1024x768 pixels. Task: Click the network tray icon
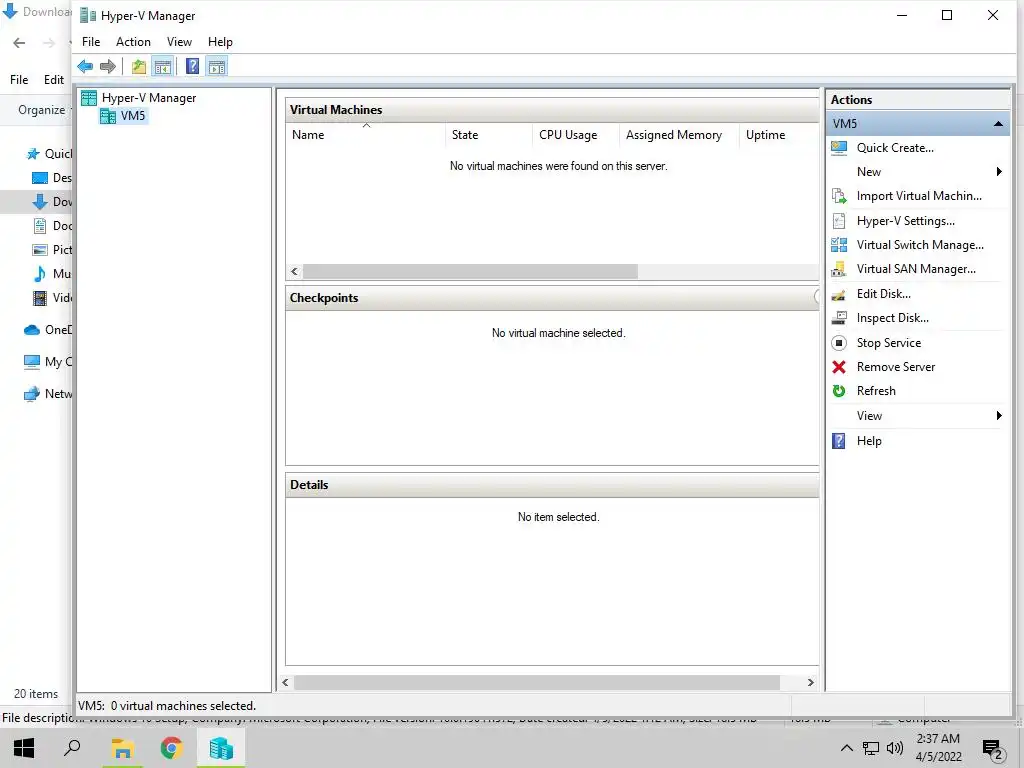pos(871,748)
